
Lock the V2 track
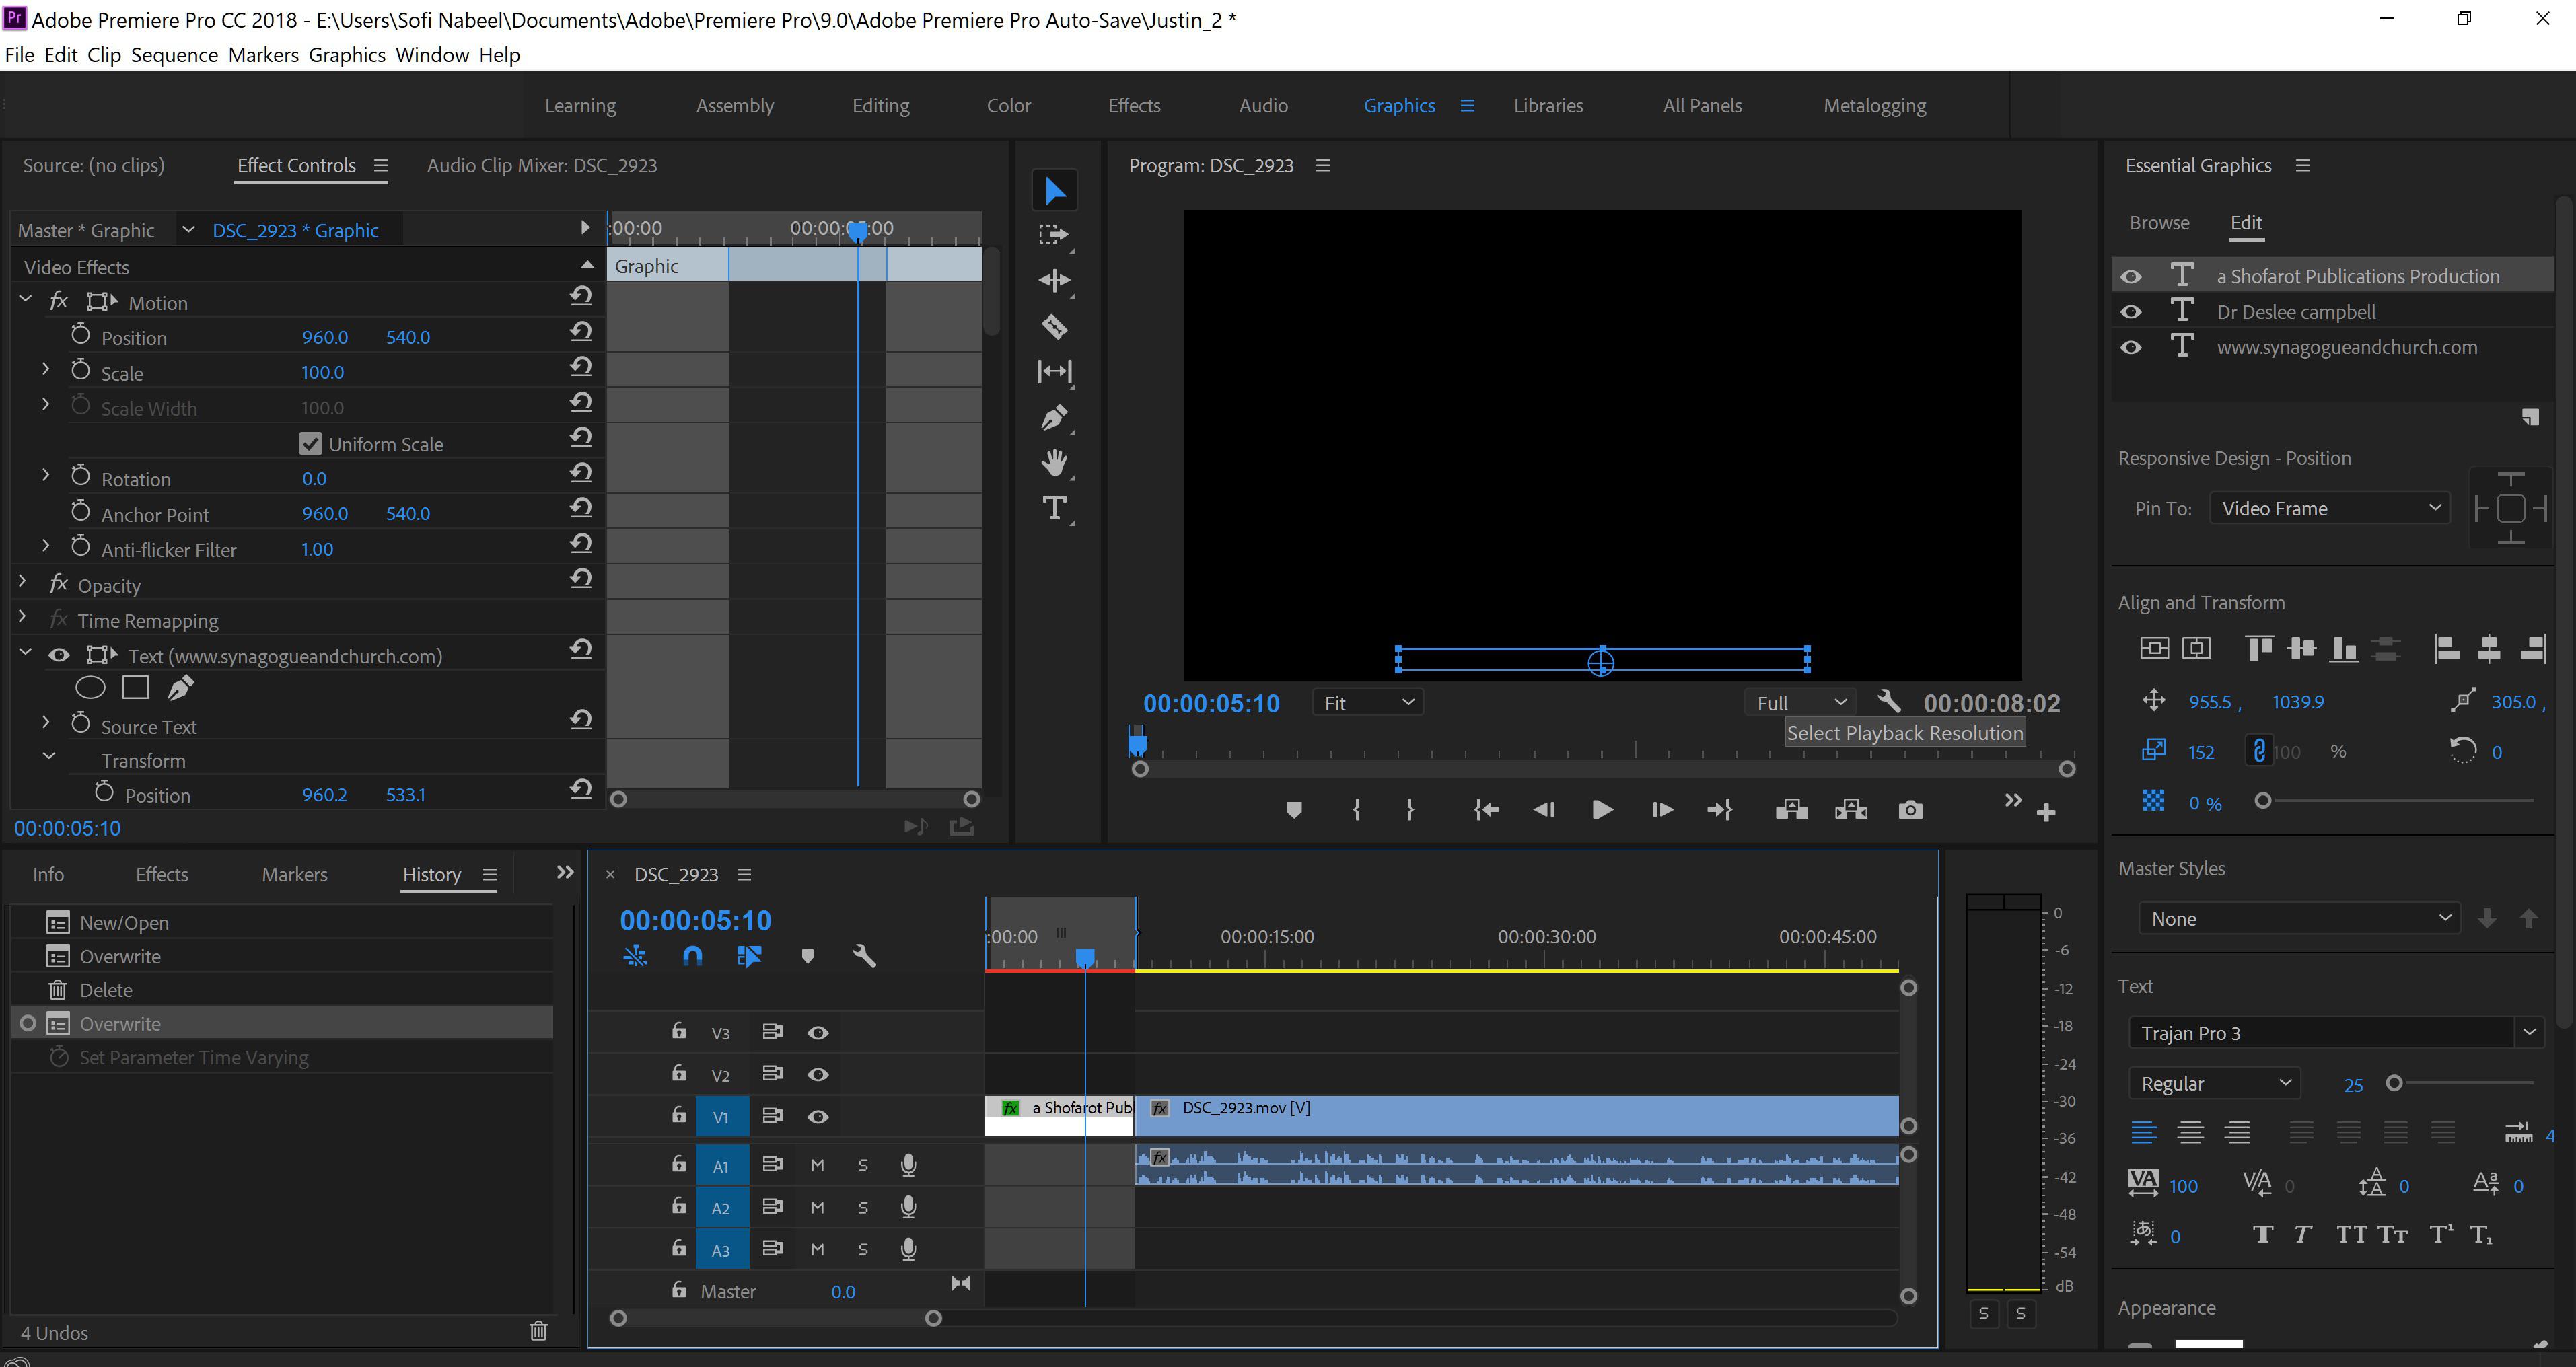tap(679, 1073)
